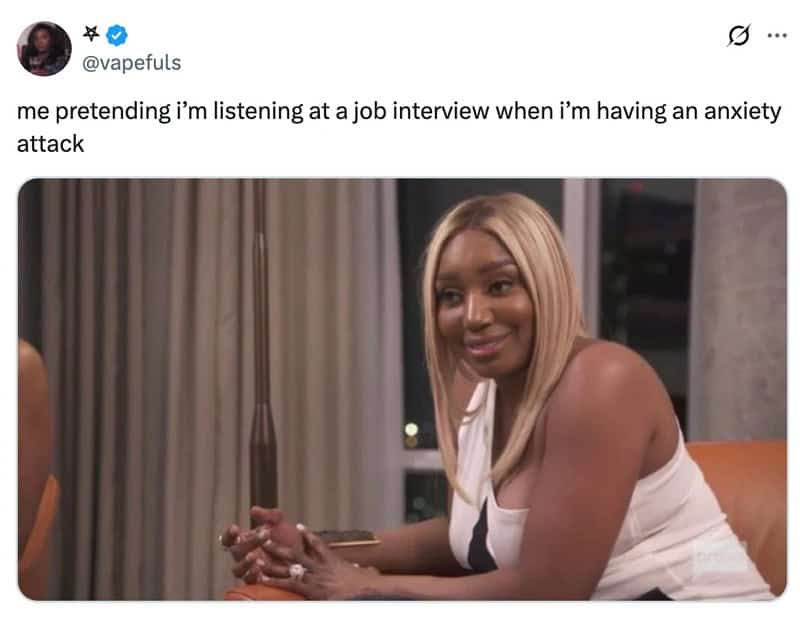Click the word 'attack' in the tweet
Screen dimensions: 800x626
click(x=50, y=144)
